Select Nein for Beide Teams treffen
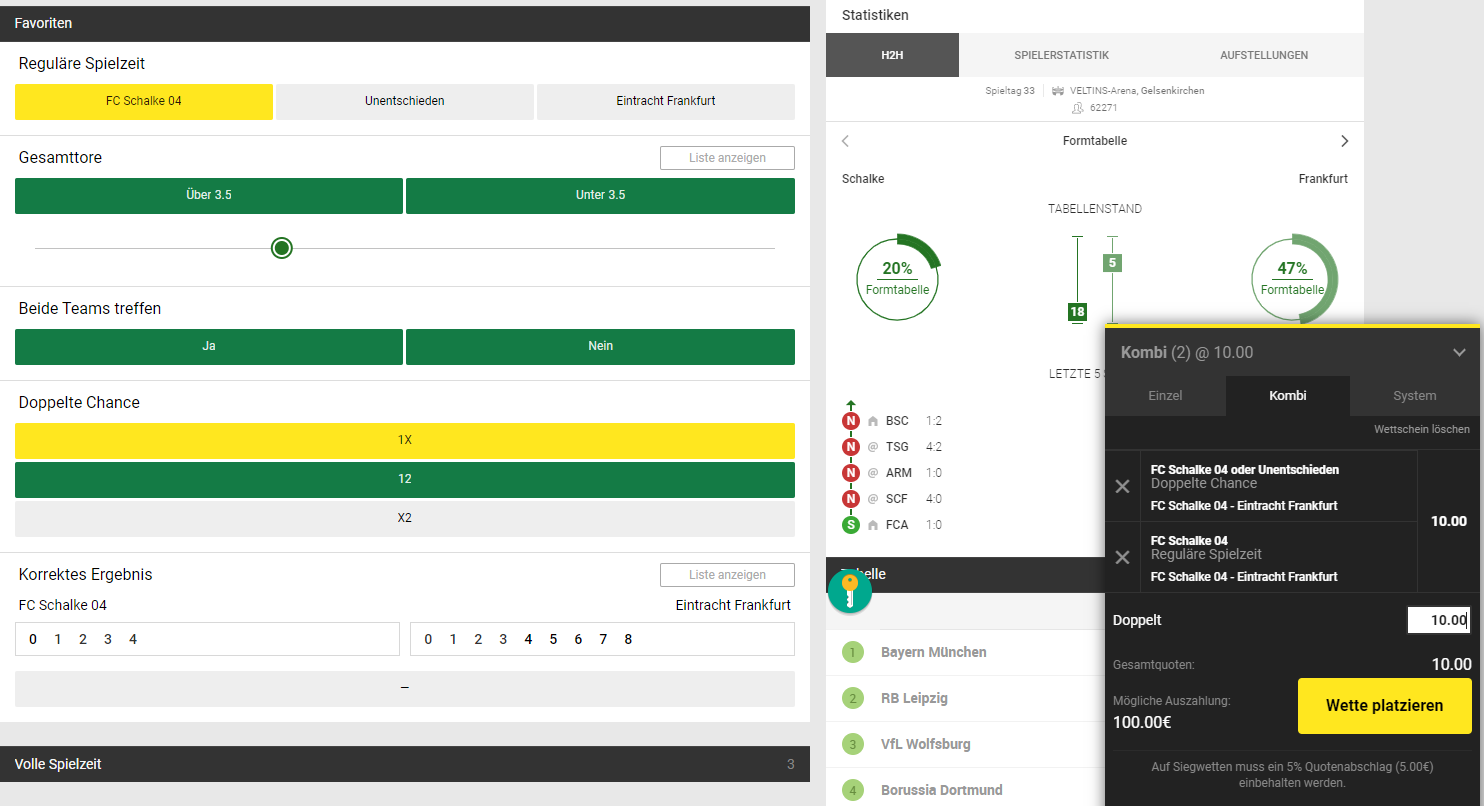The image size is (1484, 806). tap(601, 346)
